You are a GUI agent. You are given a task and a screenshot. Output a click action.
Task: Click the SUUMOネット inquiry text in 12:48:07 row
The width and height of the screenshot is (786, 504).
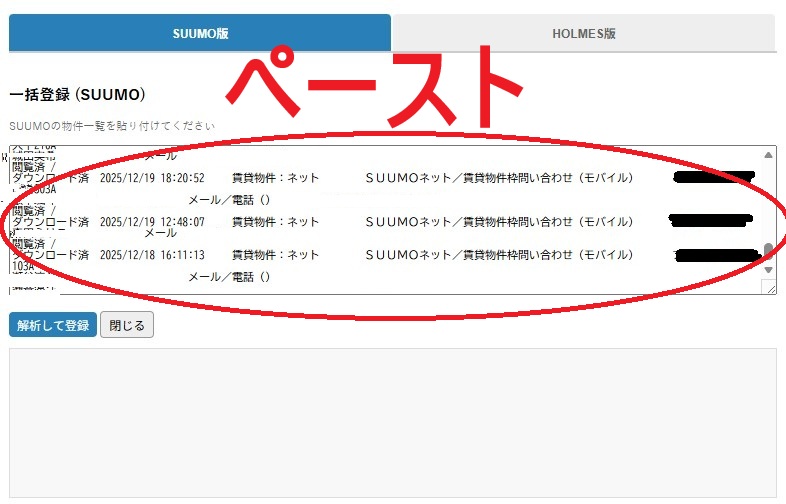coord(498,222)
